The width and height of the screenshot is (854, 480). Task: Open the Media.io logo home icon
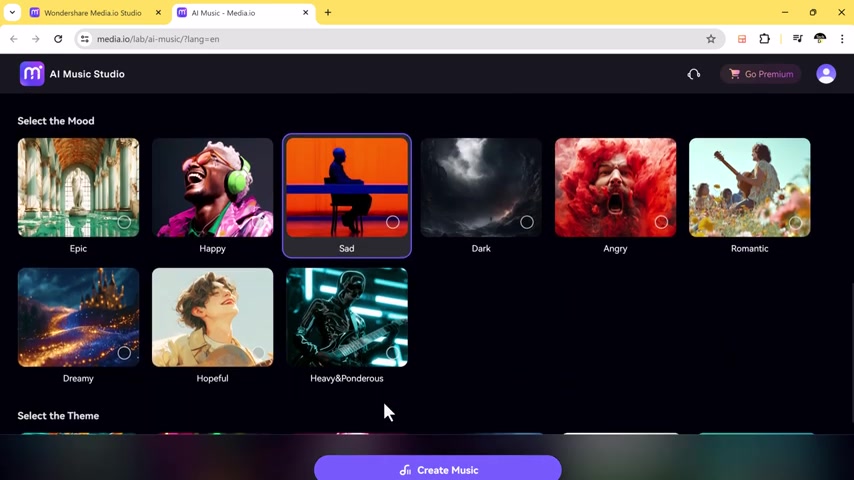(x=32, y=74)
